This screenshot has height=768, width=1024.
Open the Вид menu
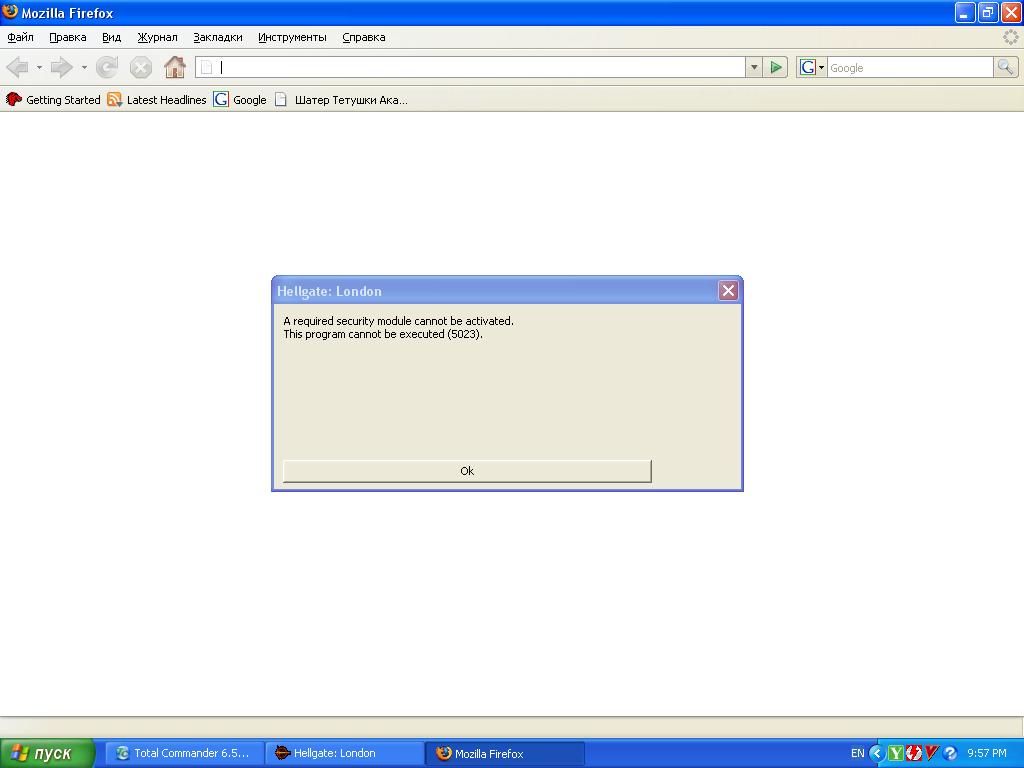[112, 37]
